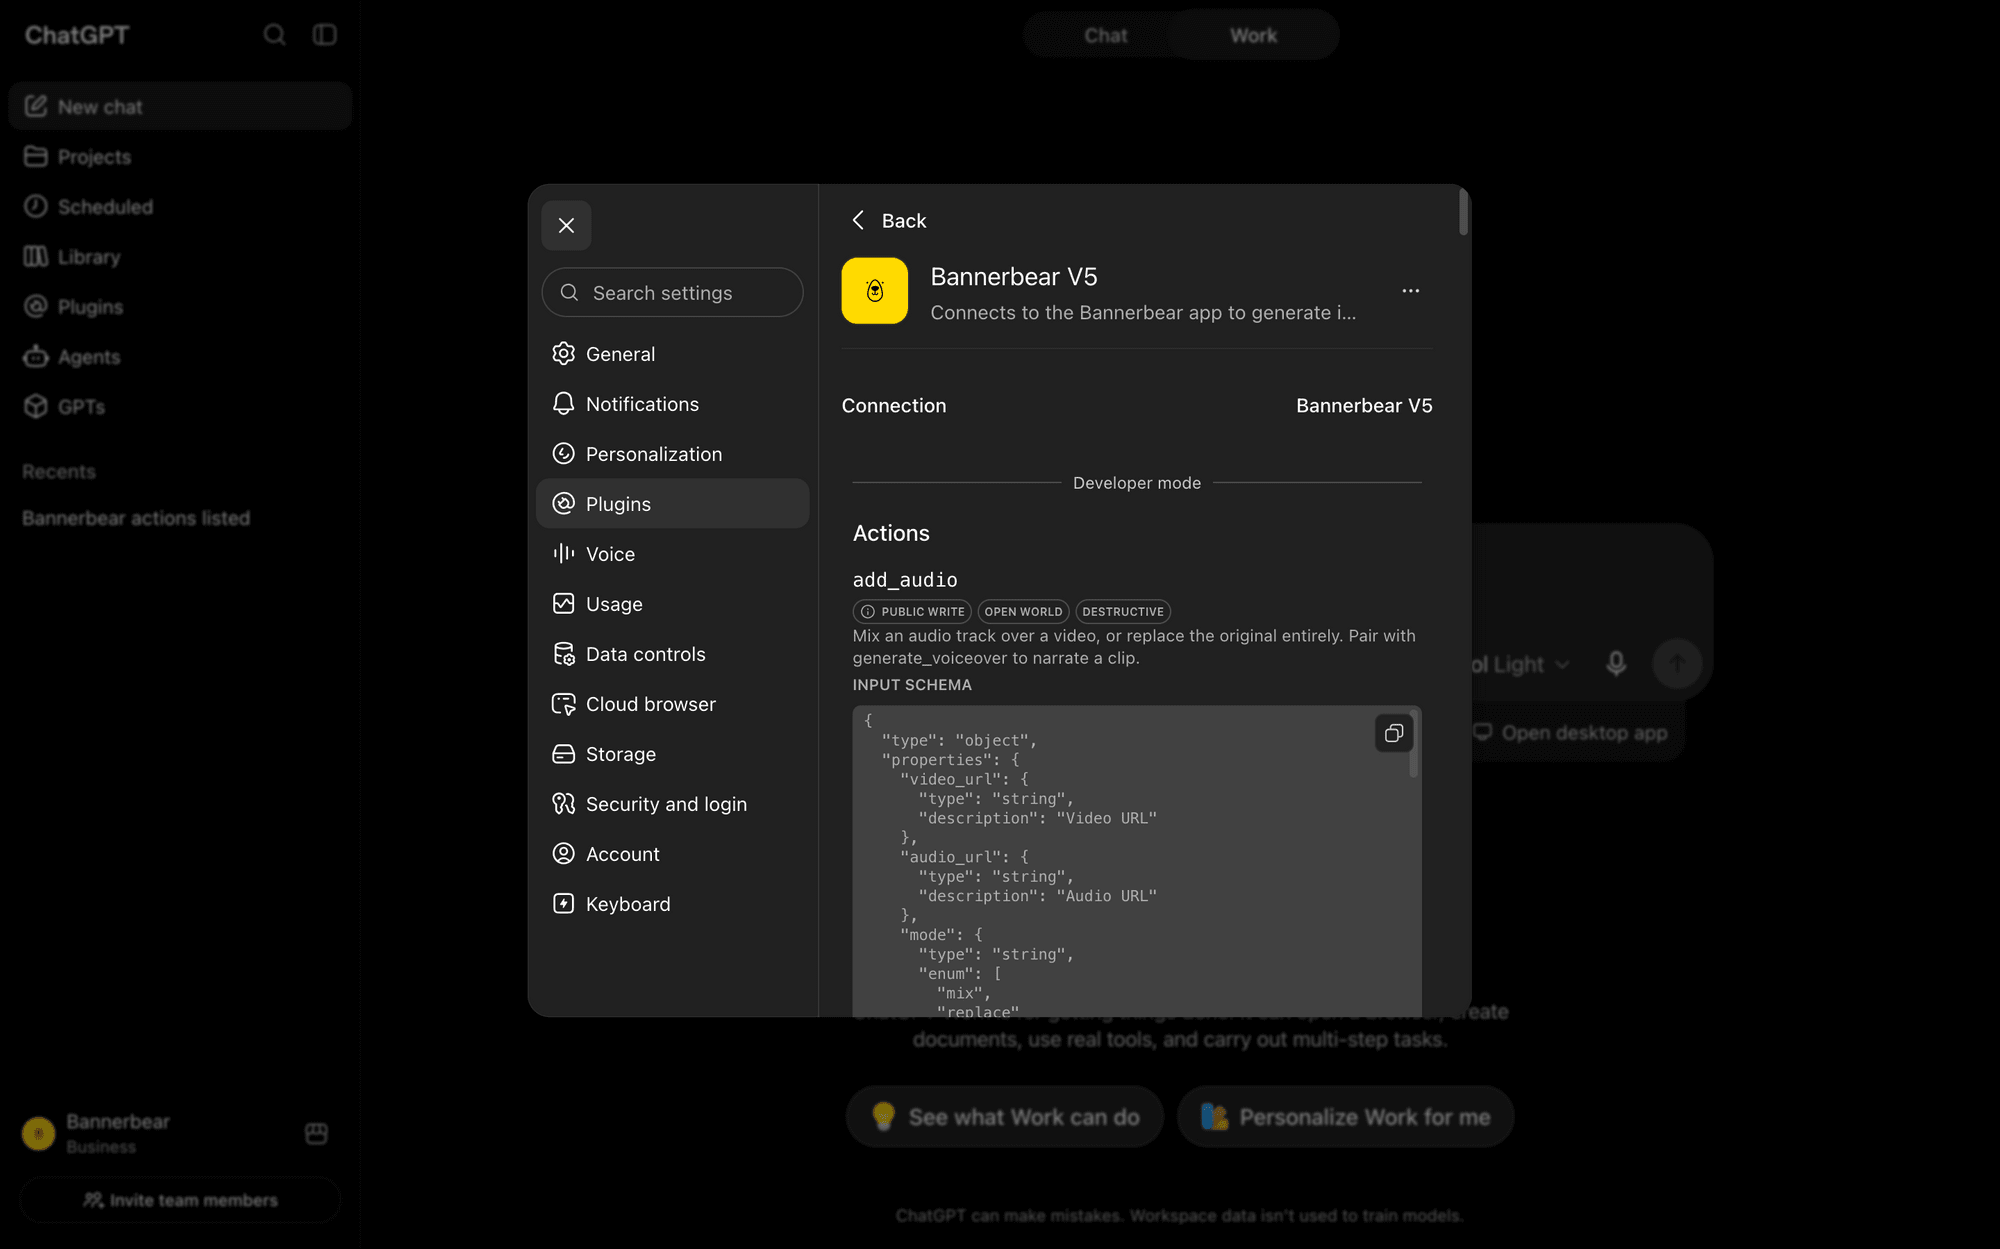Open Cloud browser via its icon
The width and height of the screenshot is (2000, 1249).
(564, 704)
